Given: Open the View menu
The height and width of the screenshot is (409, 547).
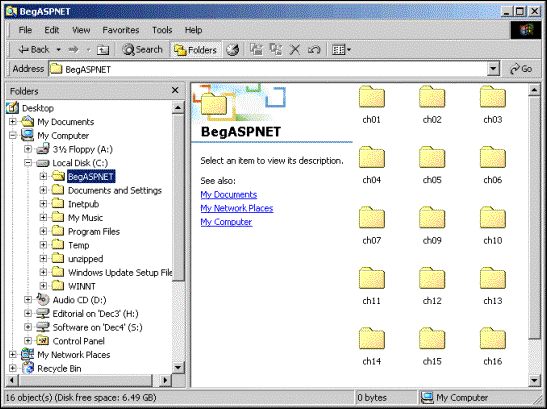Looking at the screenshot, I should [81, 30].
